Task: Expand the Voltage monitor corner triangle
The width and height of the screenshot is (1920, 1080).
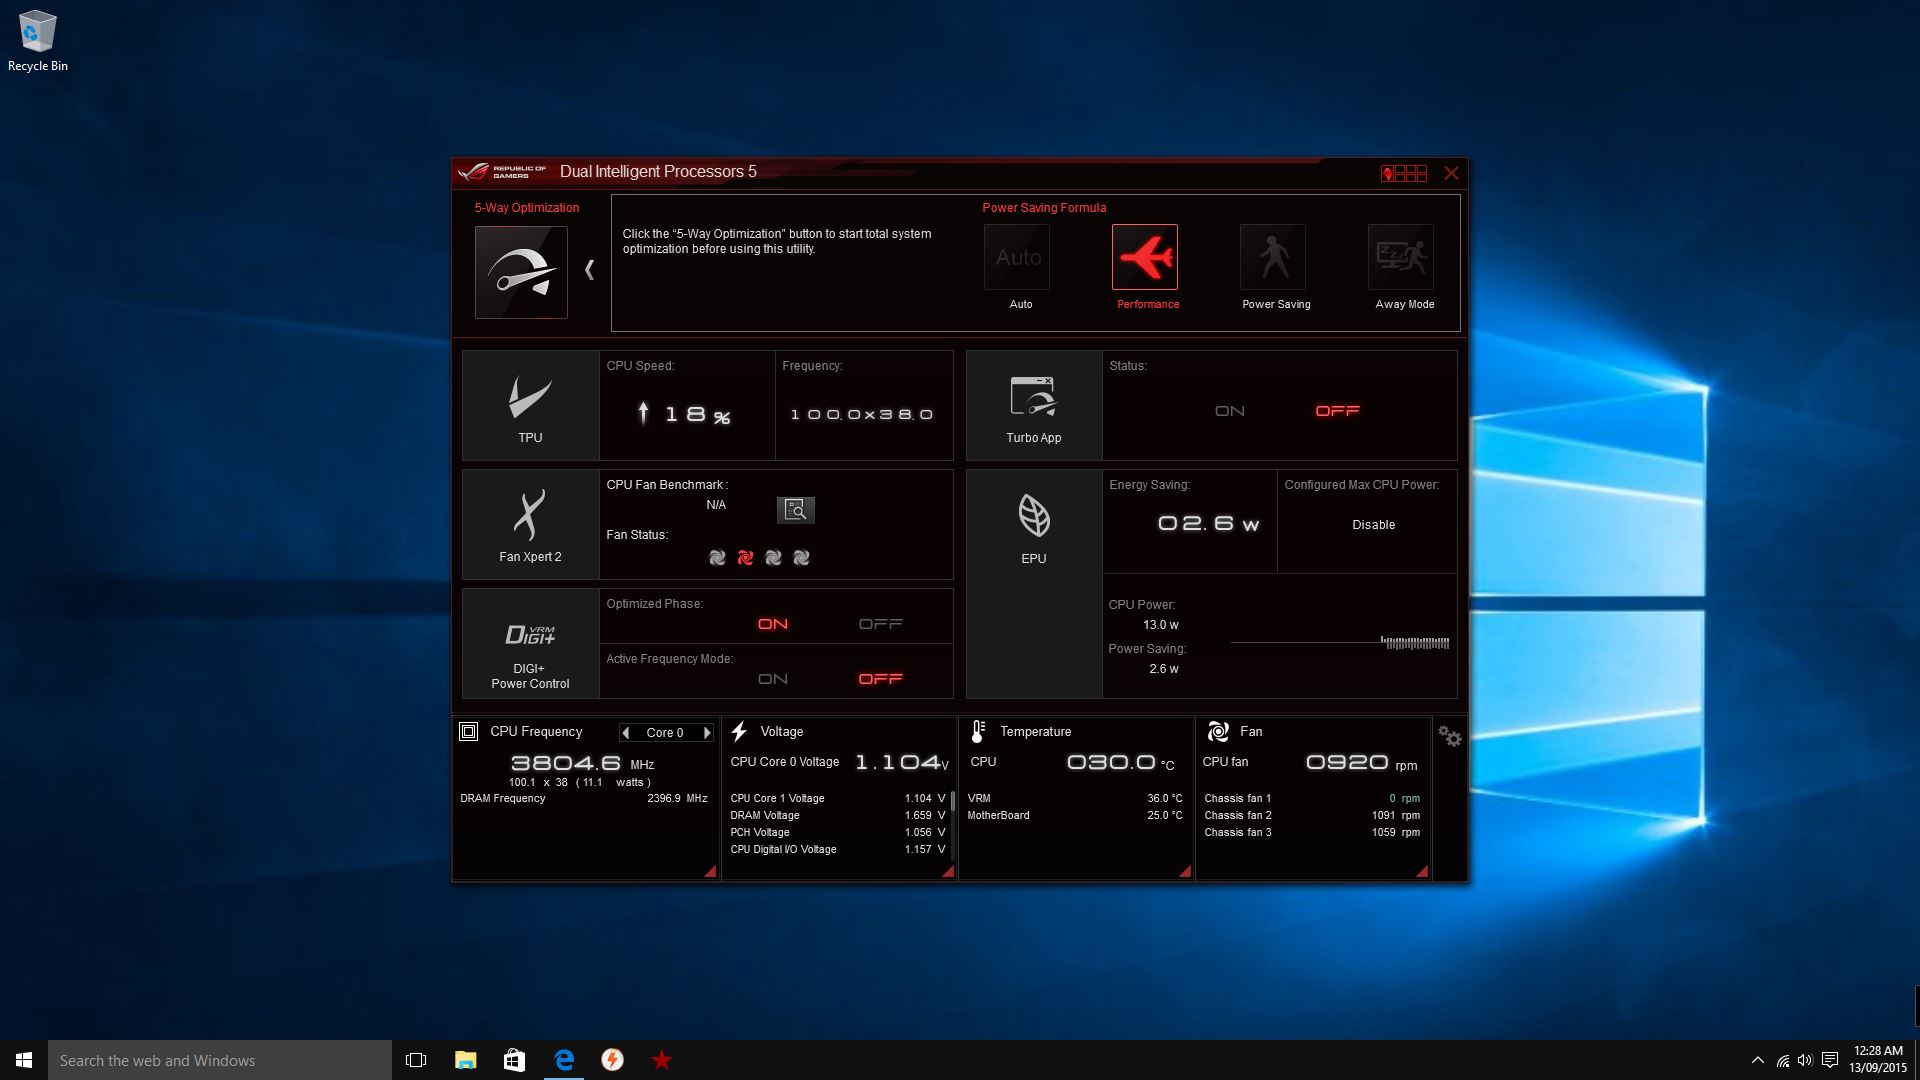Action: (x=948, y=871)
